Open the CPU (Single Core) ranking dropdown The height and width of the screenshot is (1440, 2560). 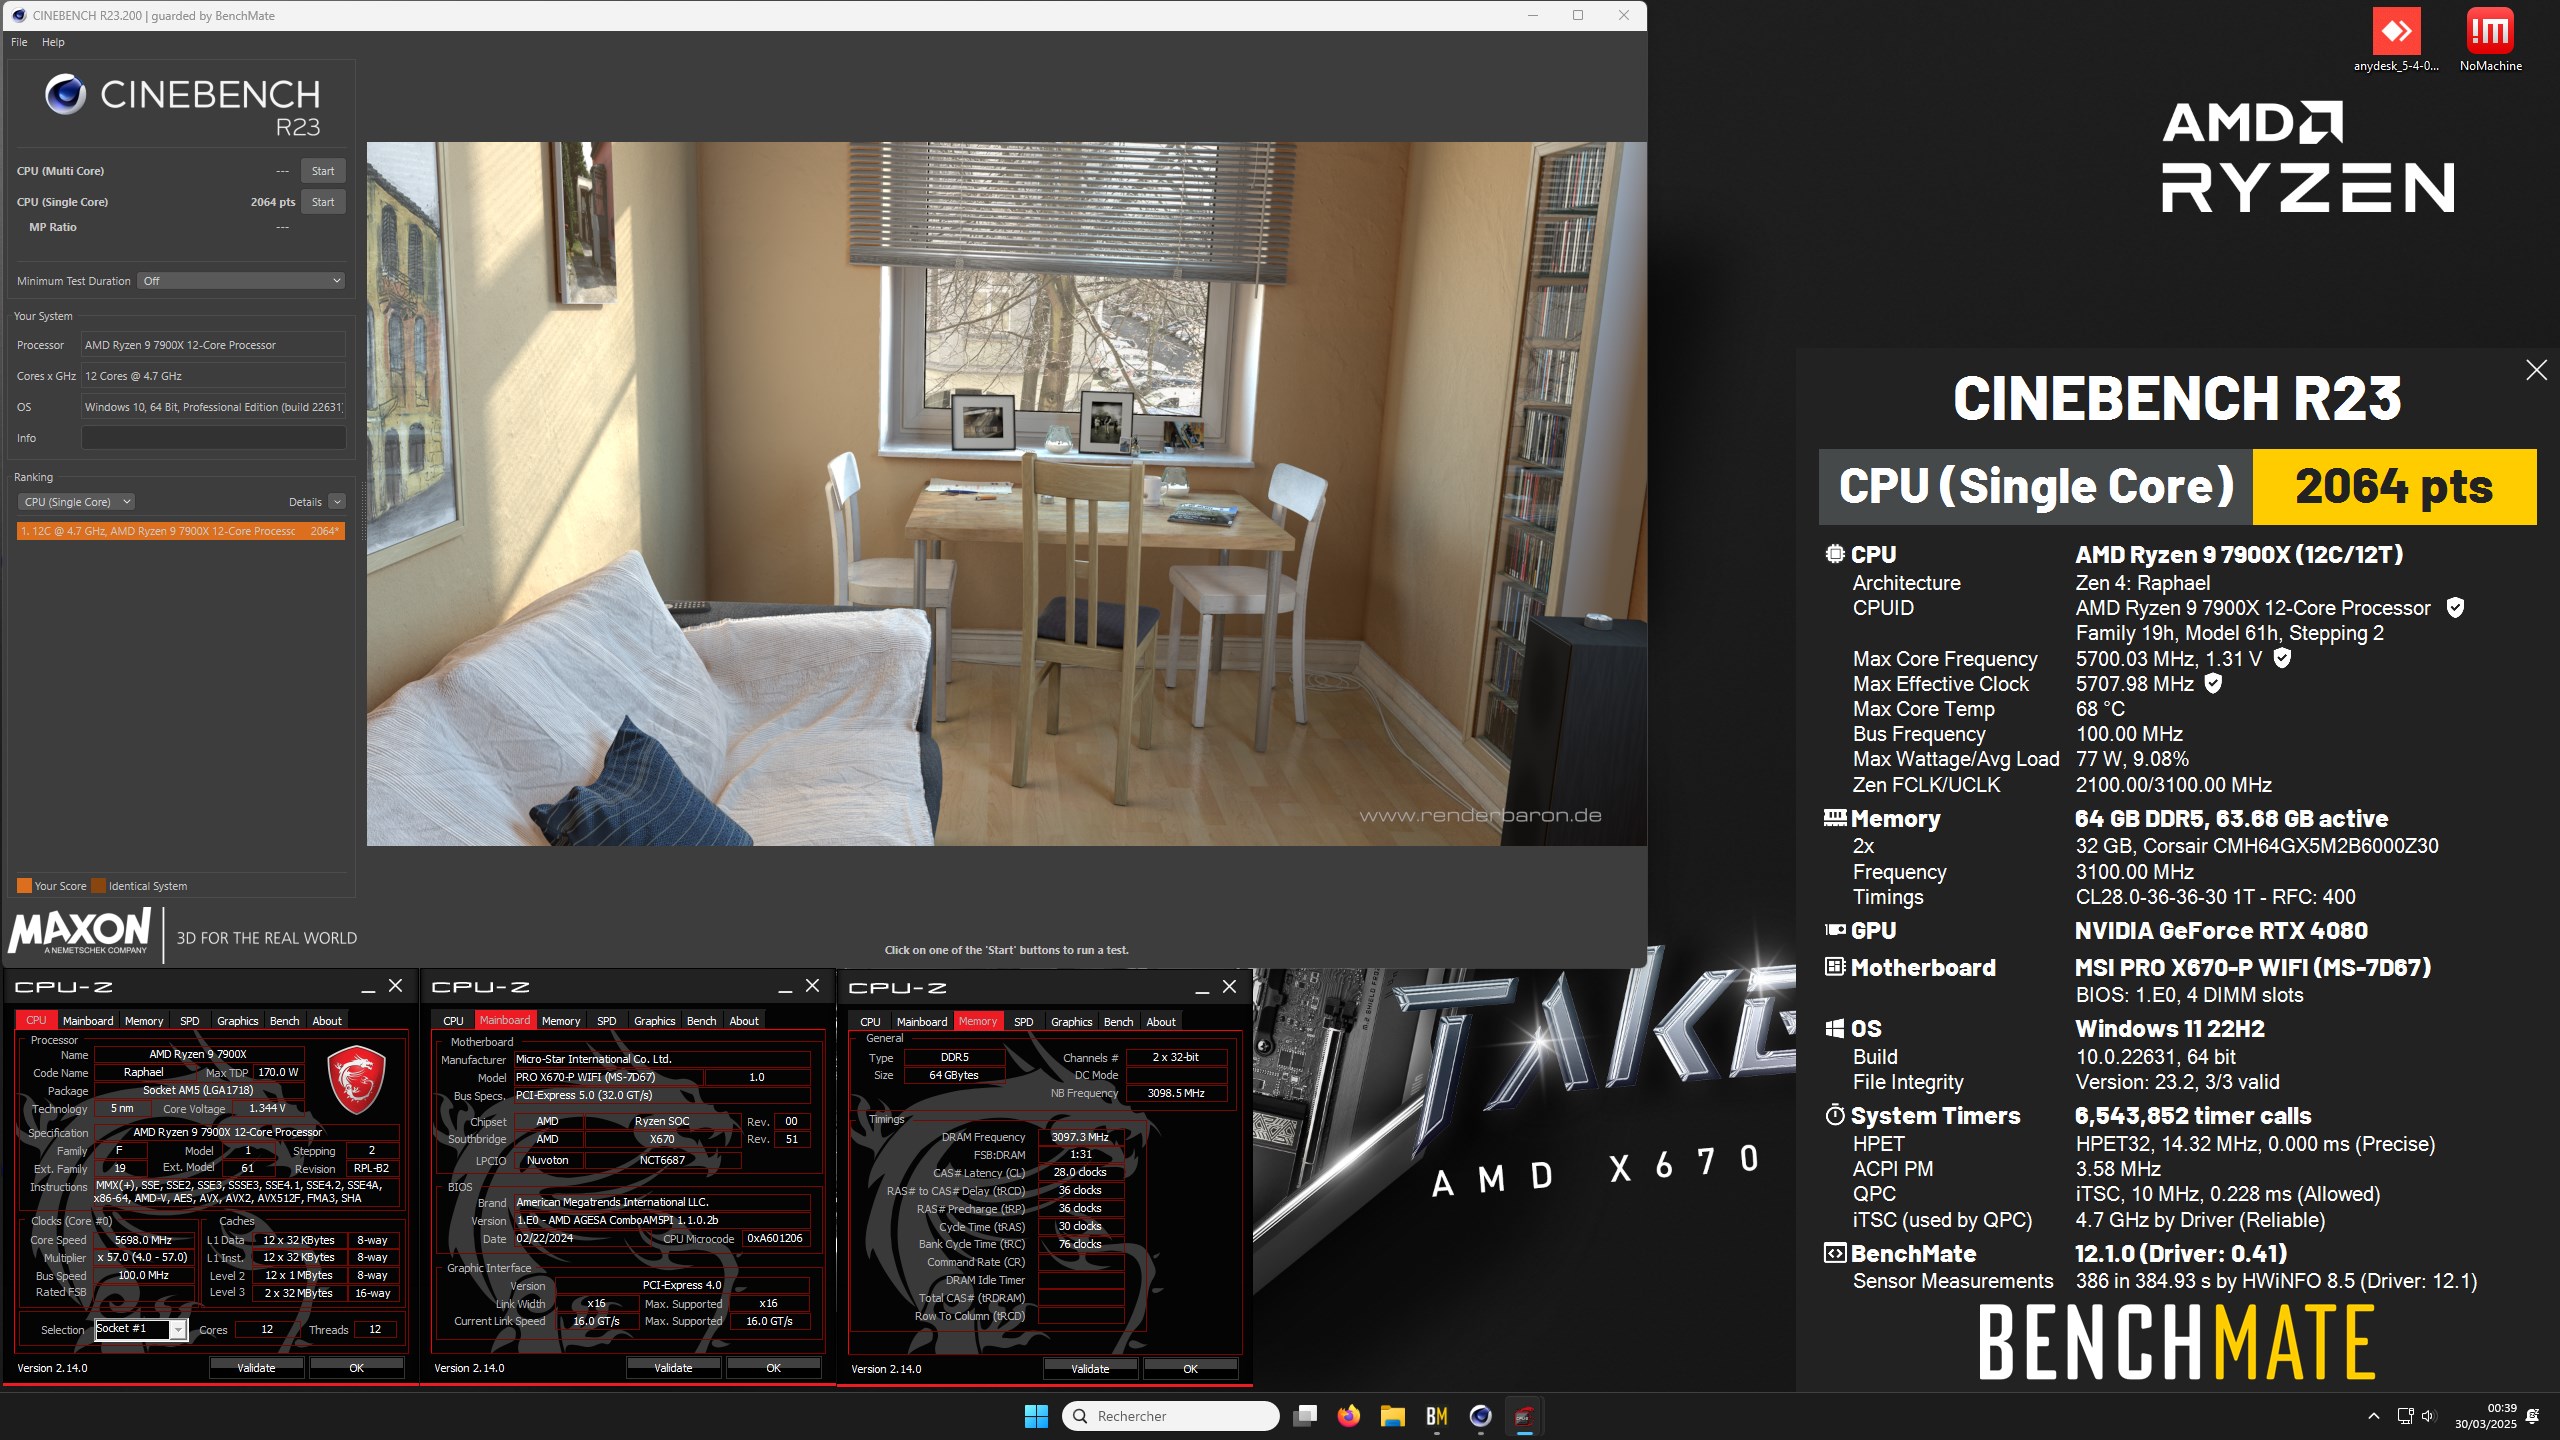[76, 502]
